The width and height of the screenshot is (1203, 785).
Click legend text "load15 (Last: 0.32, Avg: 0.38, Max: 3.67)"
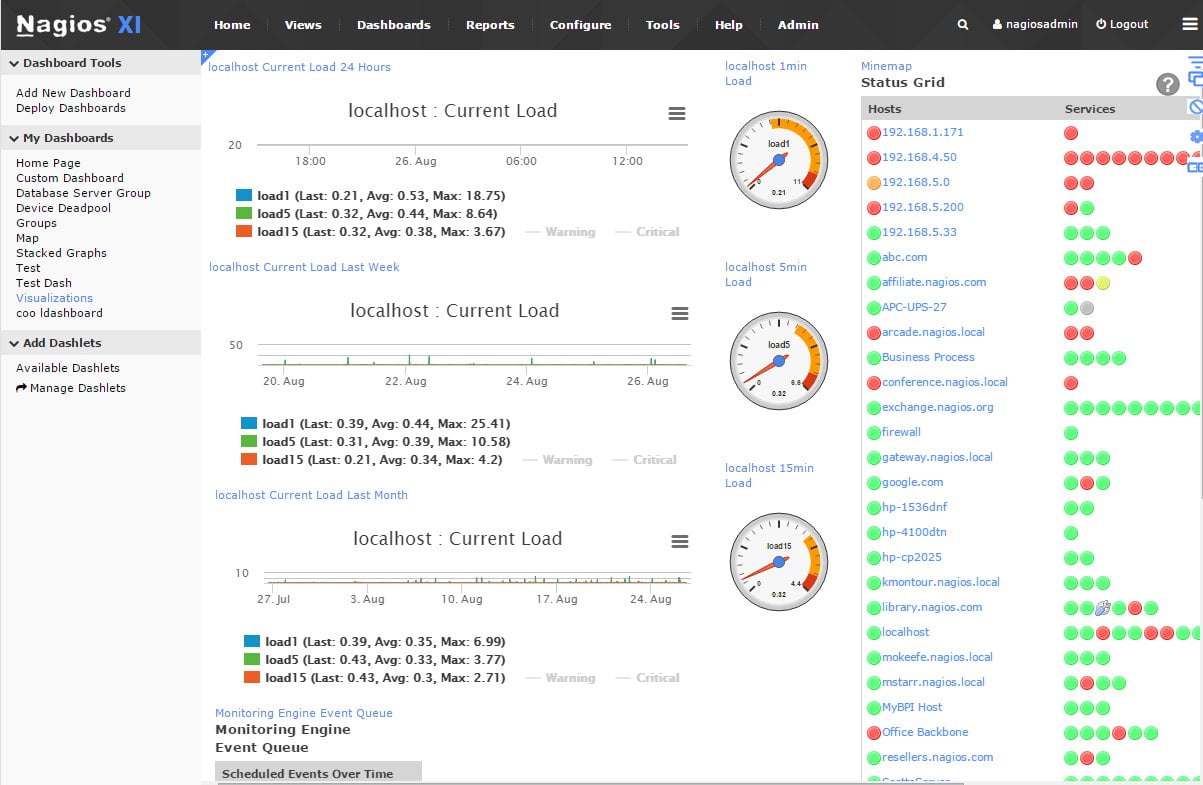[381, 232]
